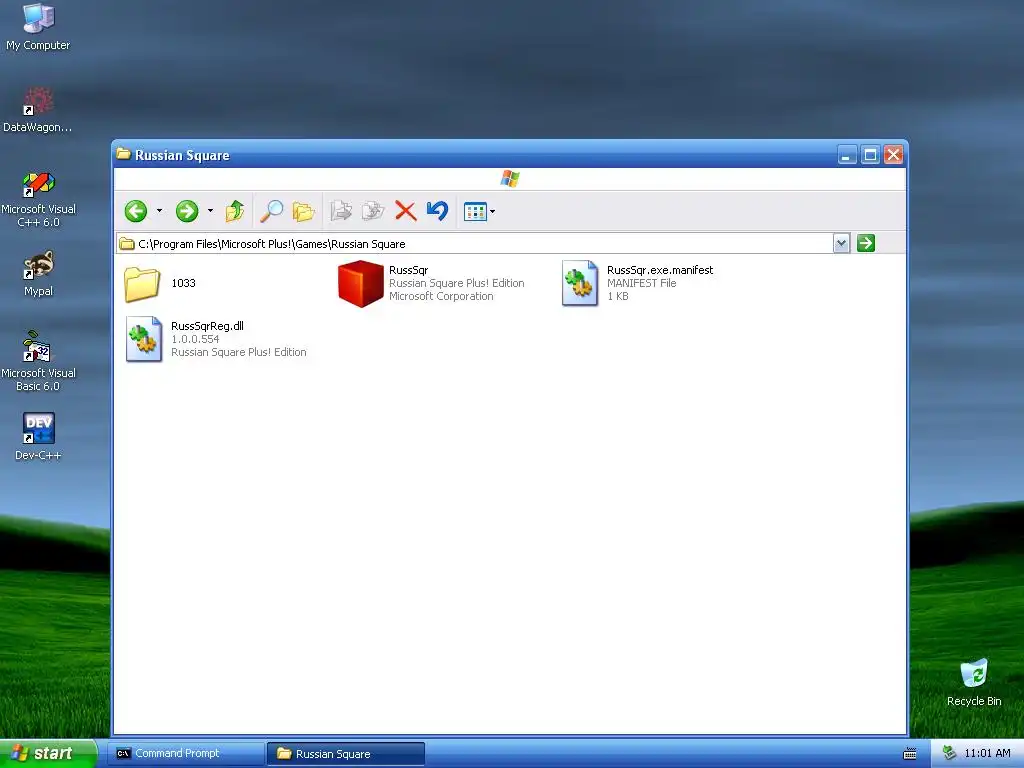Image resolution: width=1024 pixels, height=768 pixels.
Task: Expand the address bar dropdown
Action: point(842,244)
